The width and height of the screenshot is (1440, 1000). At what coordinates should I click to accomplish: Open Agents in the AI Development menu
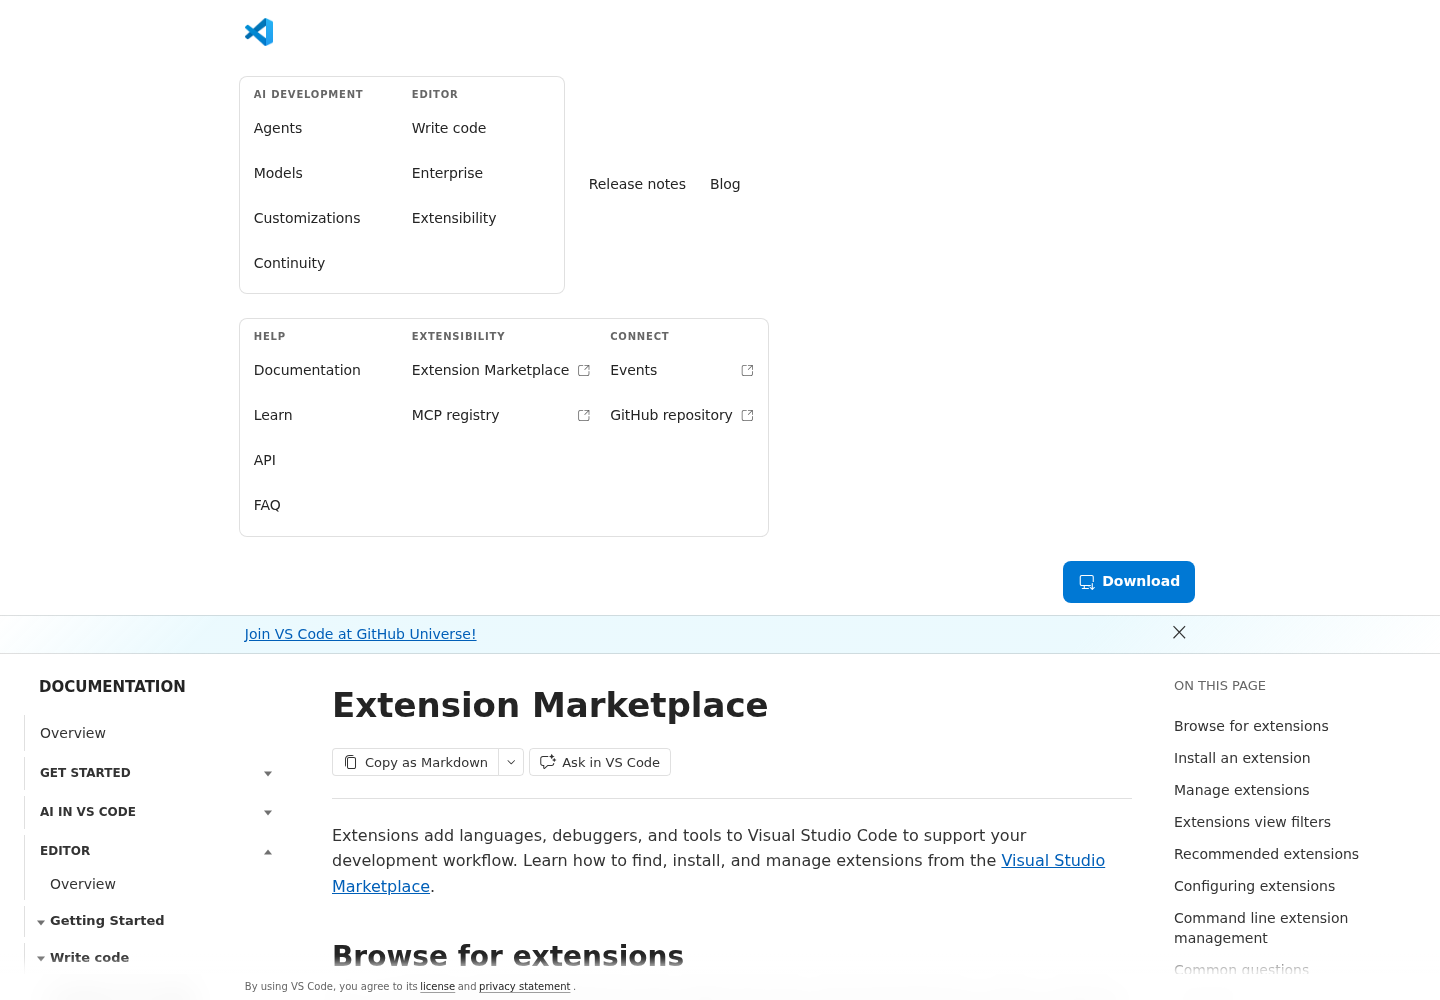(278, 128)
